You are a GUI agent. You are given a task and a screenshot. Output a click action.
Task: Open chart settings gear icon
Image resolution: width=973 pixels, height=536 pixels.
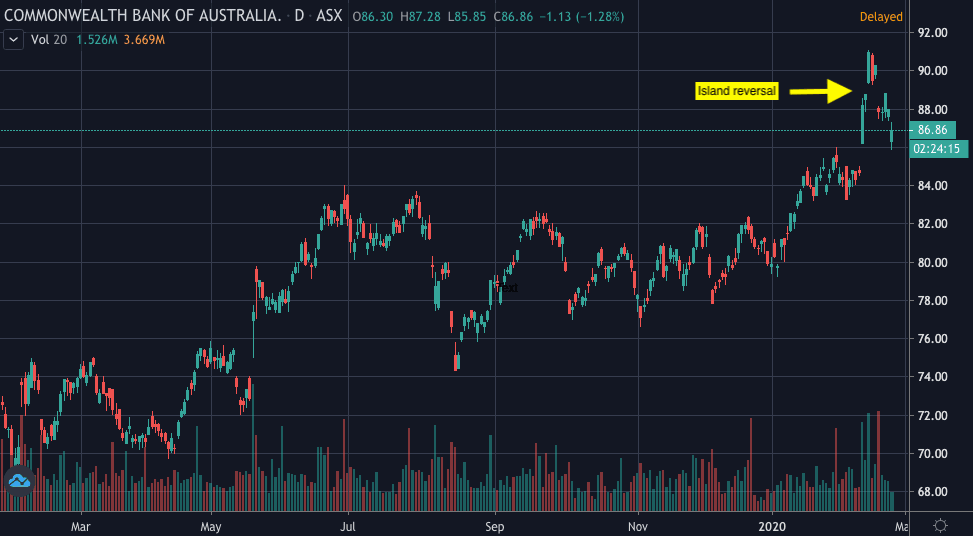point(940,524)
